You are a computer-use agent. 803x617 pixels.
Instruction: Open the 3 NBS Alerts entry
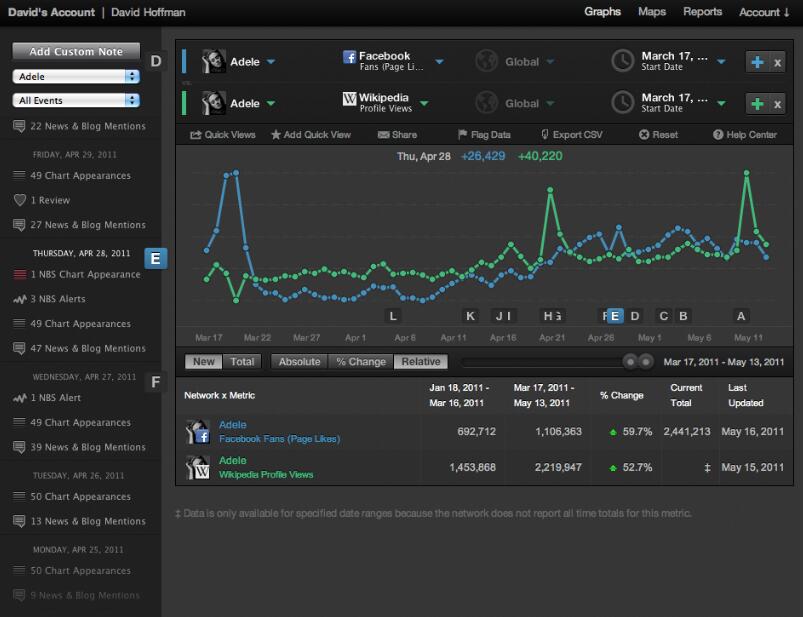coord(49,299)
